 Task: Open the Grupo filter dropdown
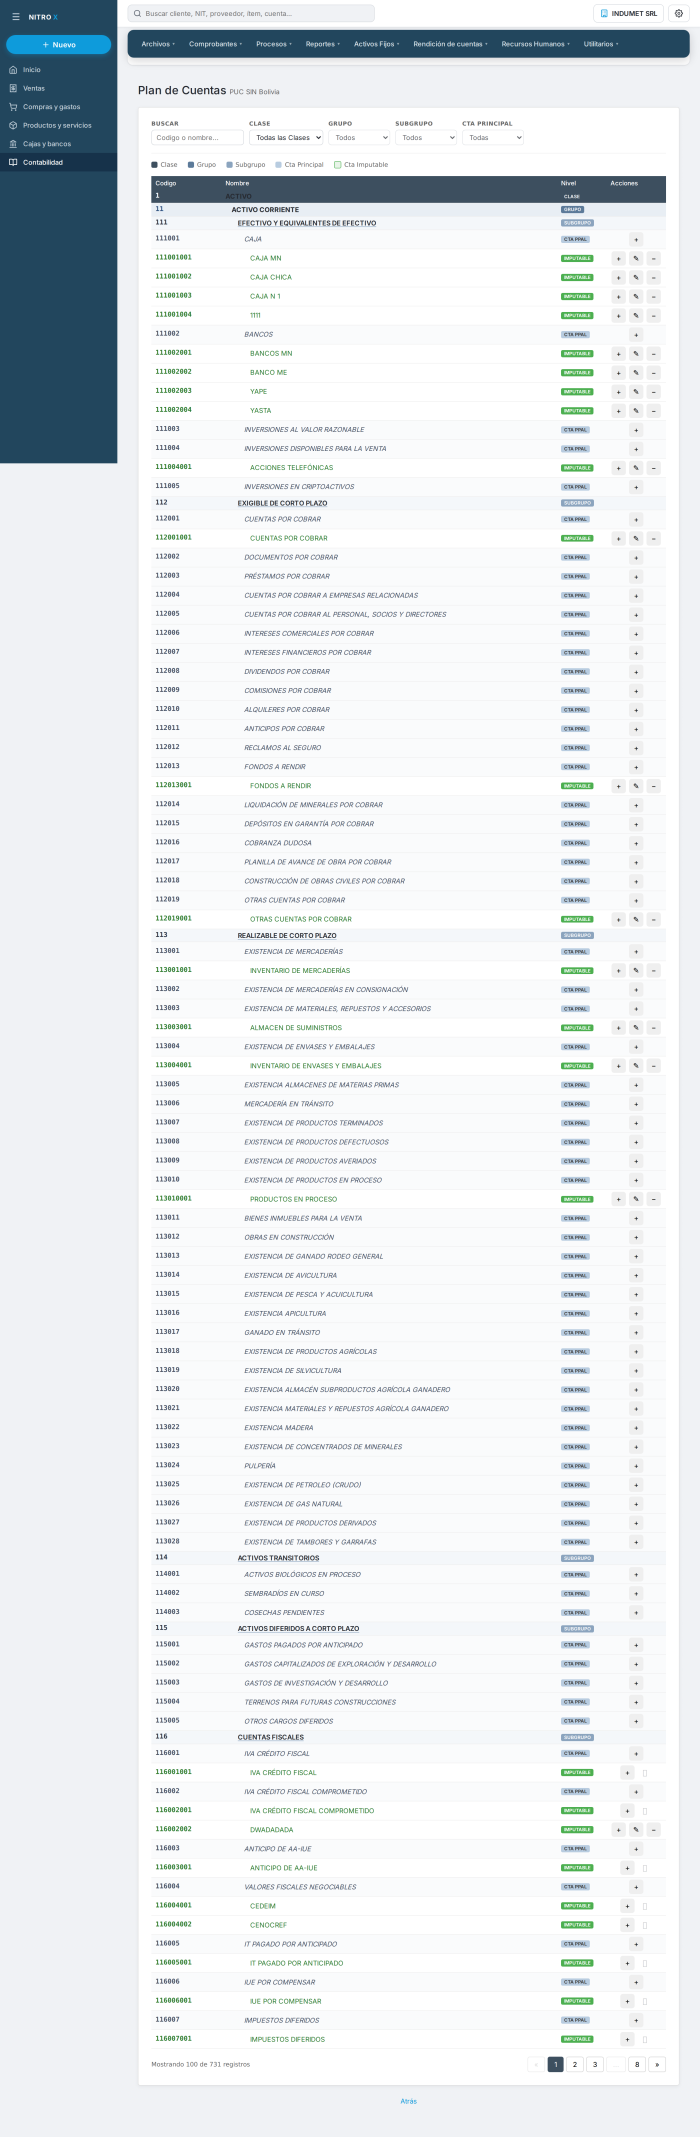[359, 137]
